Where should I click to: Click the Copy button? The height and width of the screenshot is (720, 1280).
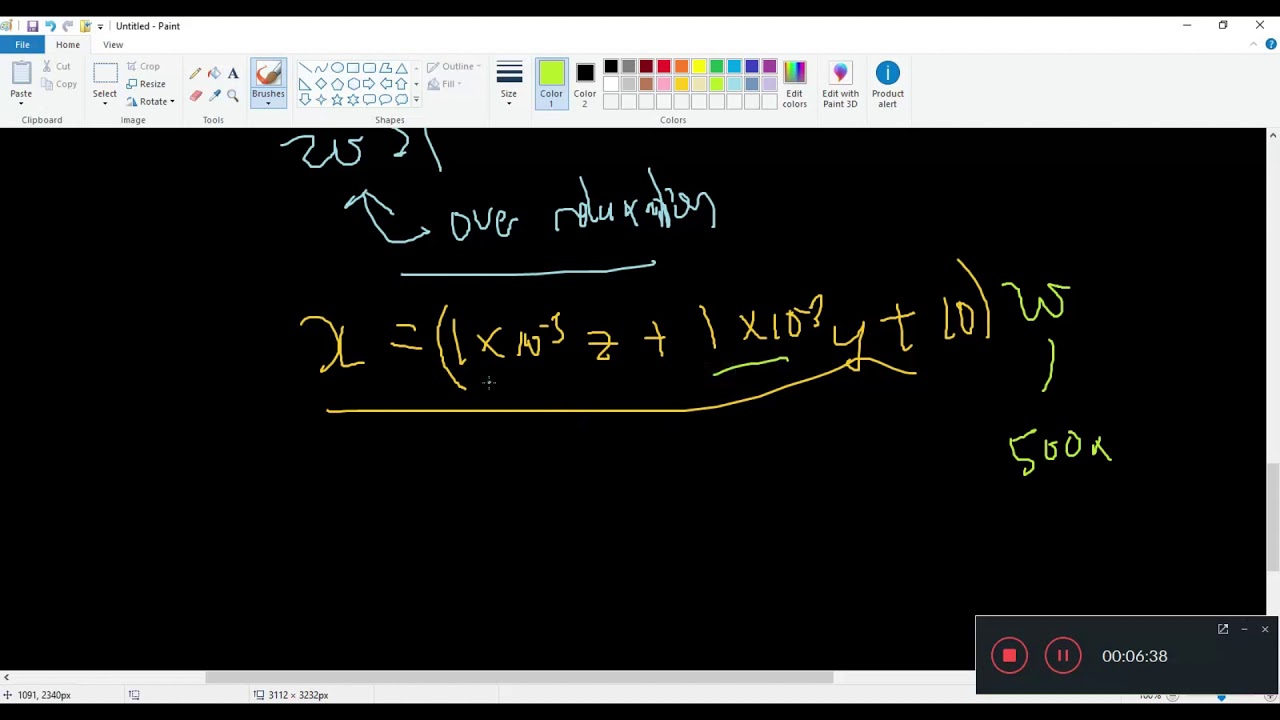(59, 85)
